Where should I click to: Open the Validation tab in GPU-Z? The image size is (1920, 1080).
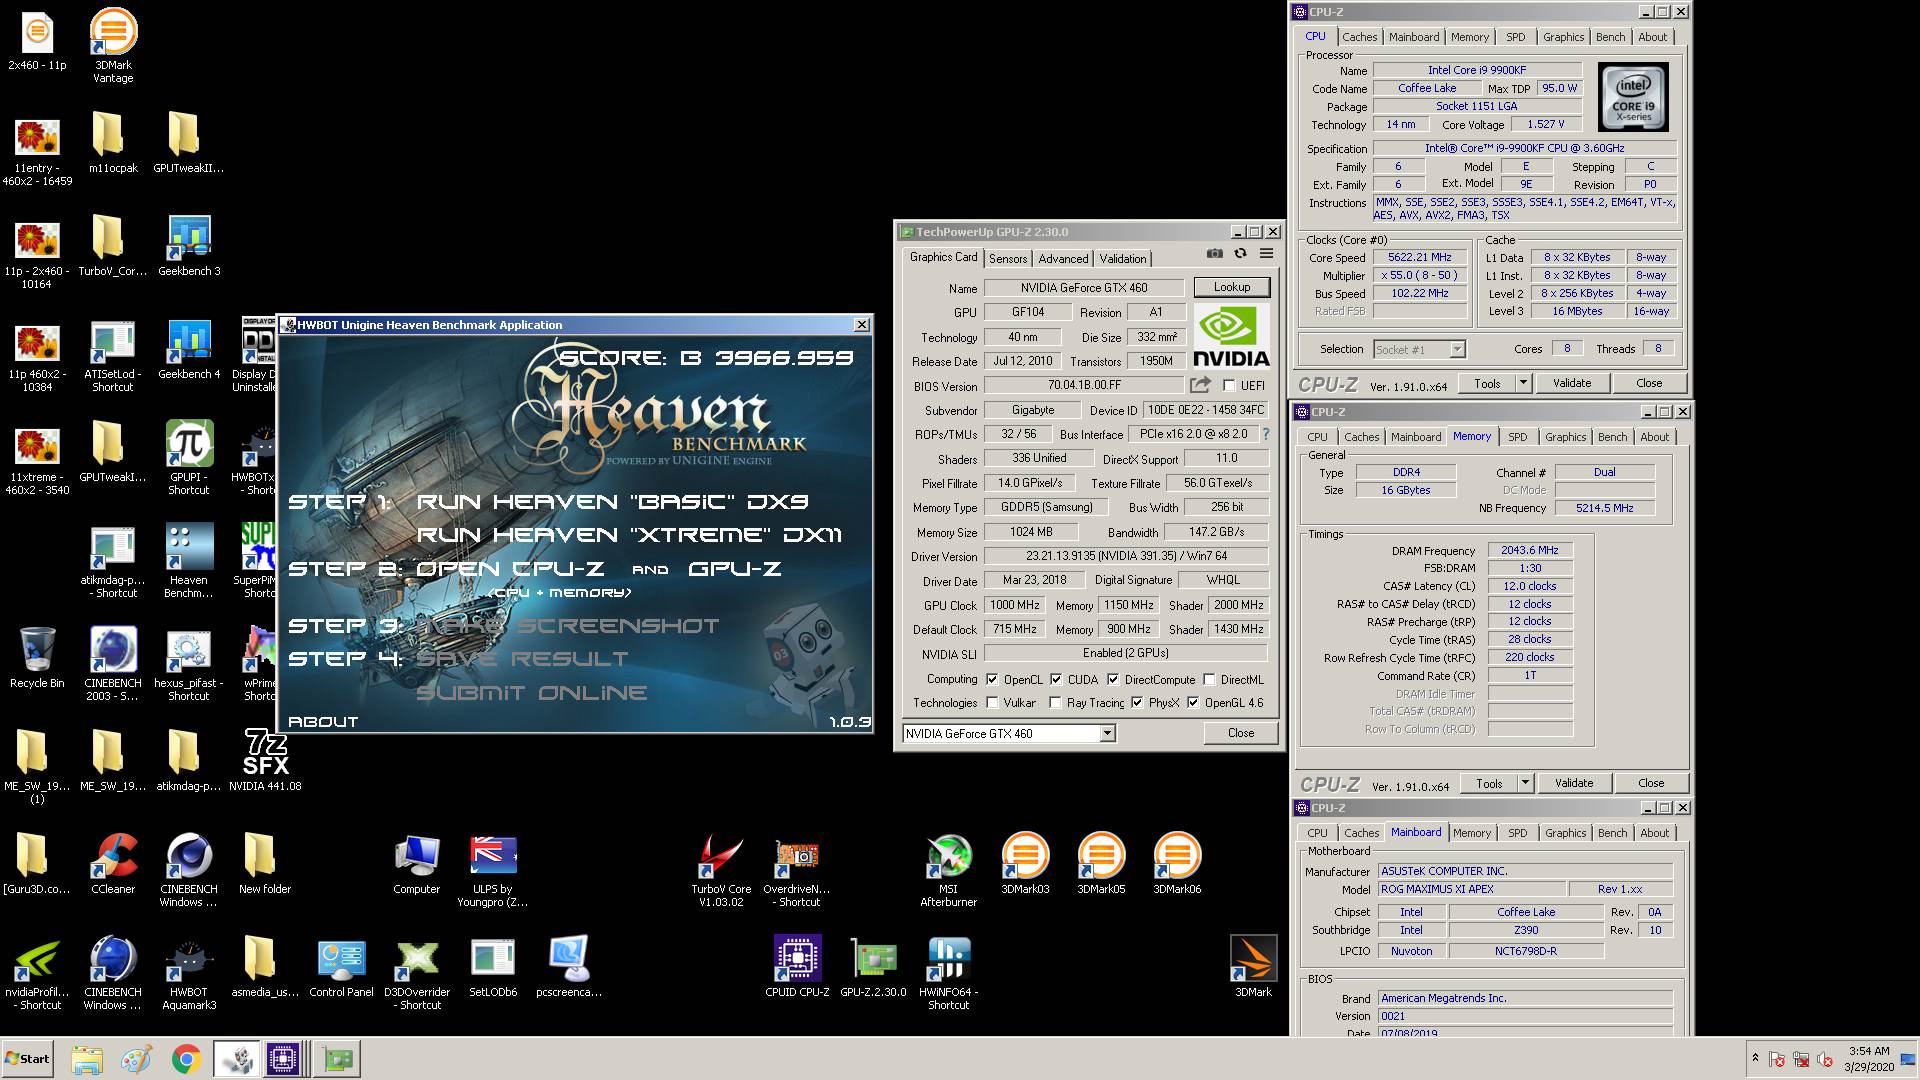1123,259
